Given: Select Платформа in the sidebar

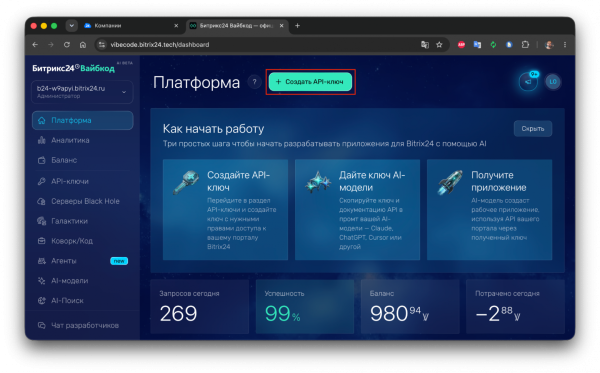Looking at the screenshot, I should coord(83,121).
